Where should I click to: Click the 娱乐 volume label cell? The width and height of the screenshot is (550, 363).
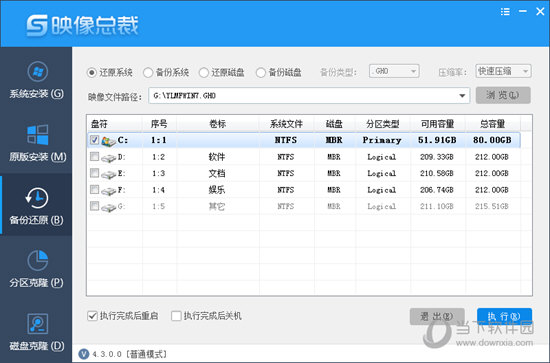(x=217, y=190)
